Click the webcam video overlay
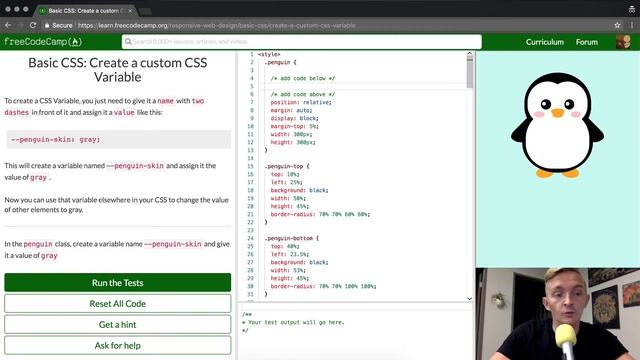Screen dimensions: 640x360 coord(558,314)
